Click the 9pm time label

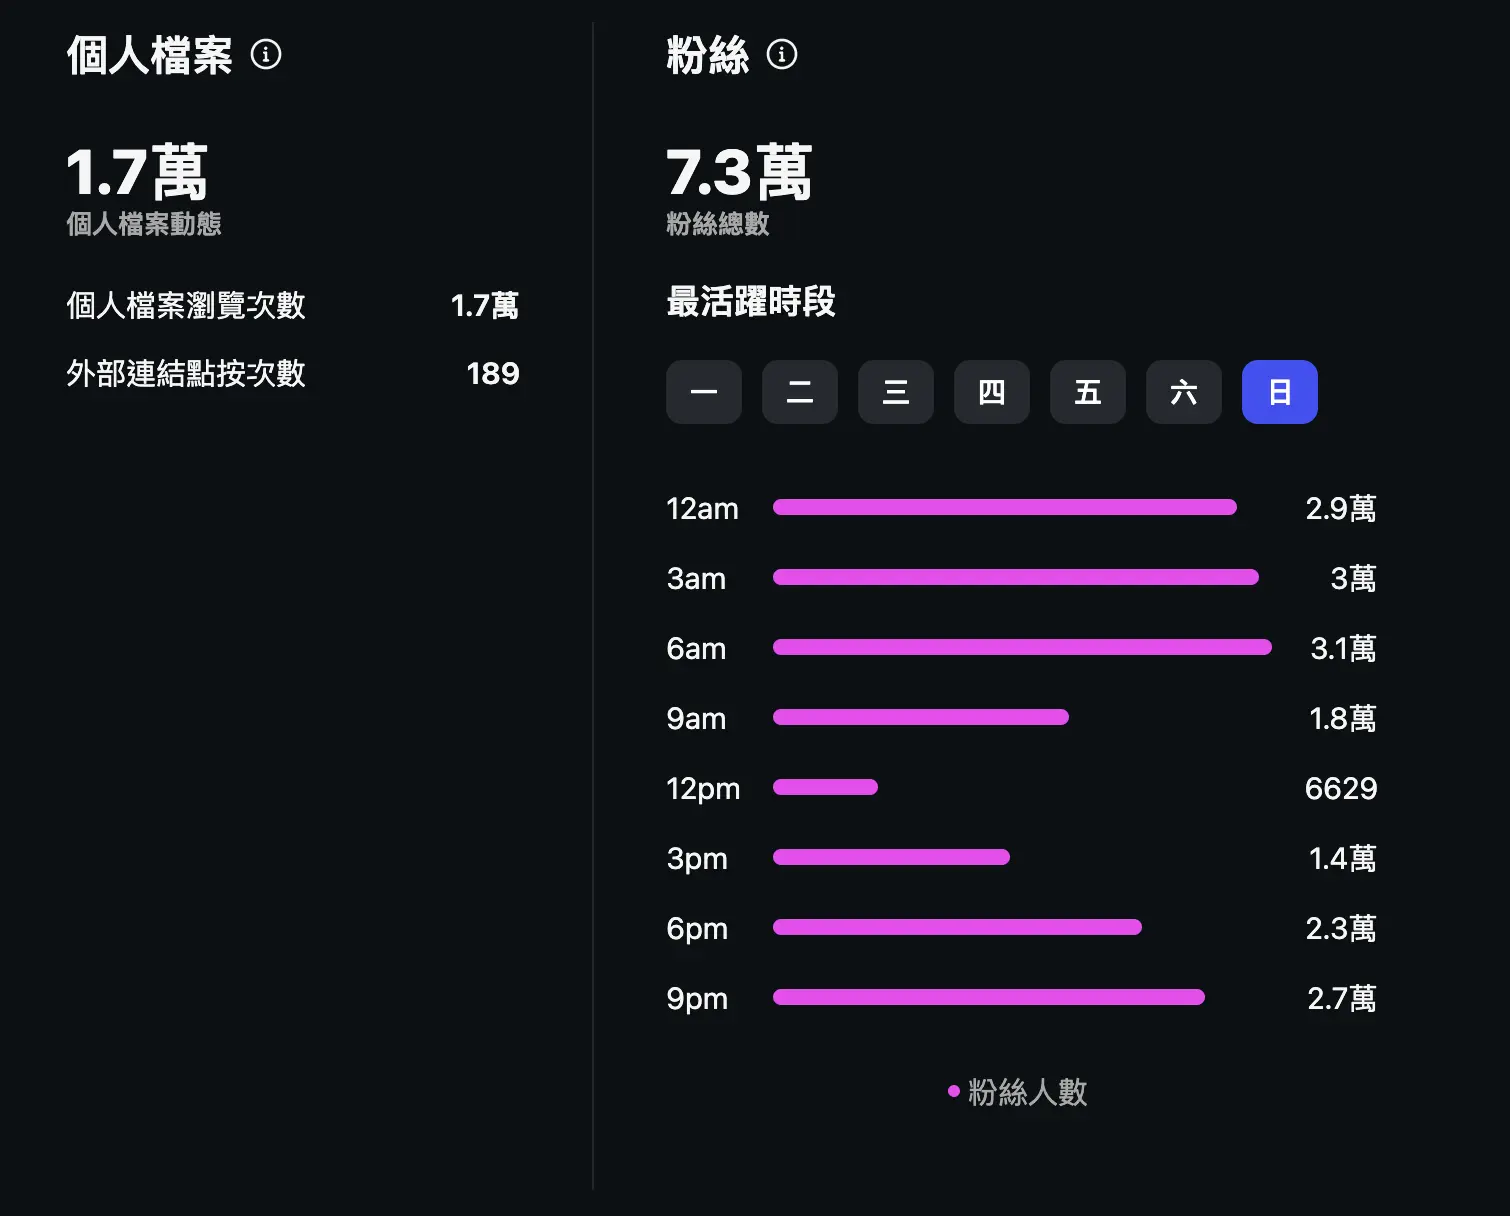click(x=698, y=999)
